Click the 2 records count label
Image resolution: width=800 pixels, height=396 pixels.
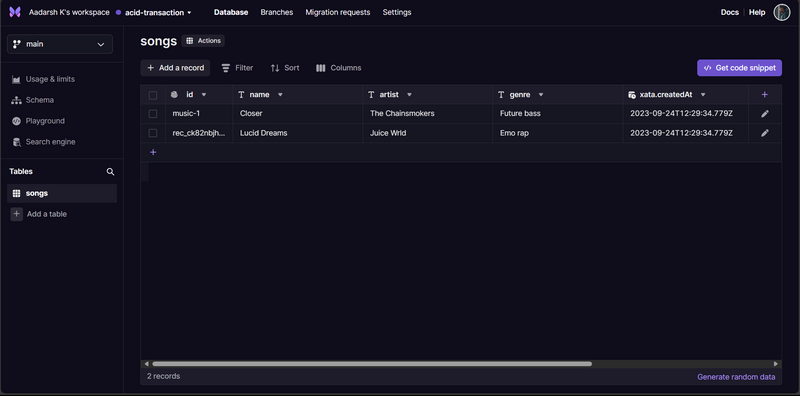click(163, 377)
